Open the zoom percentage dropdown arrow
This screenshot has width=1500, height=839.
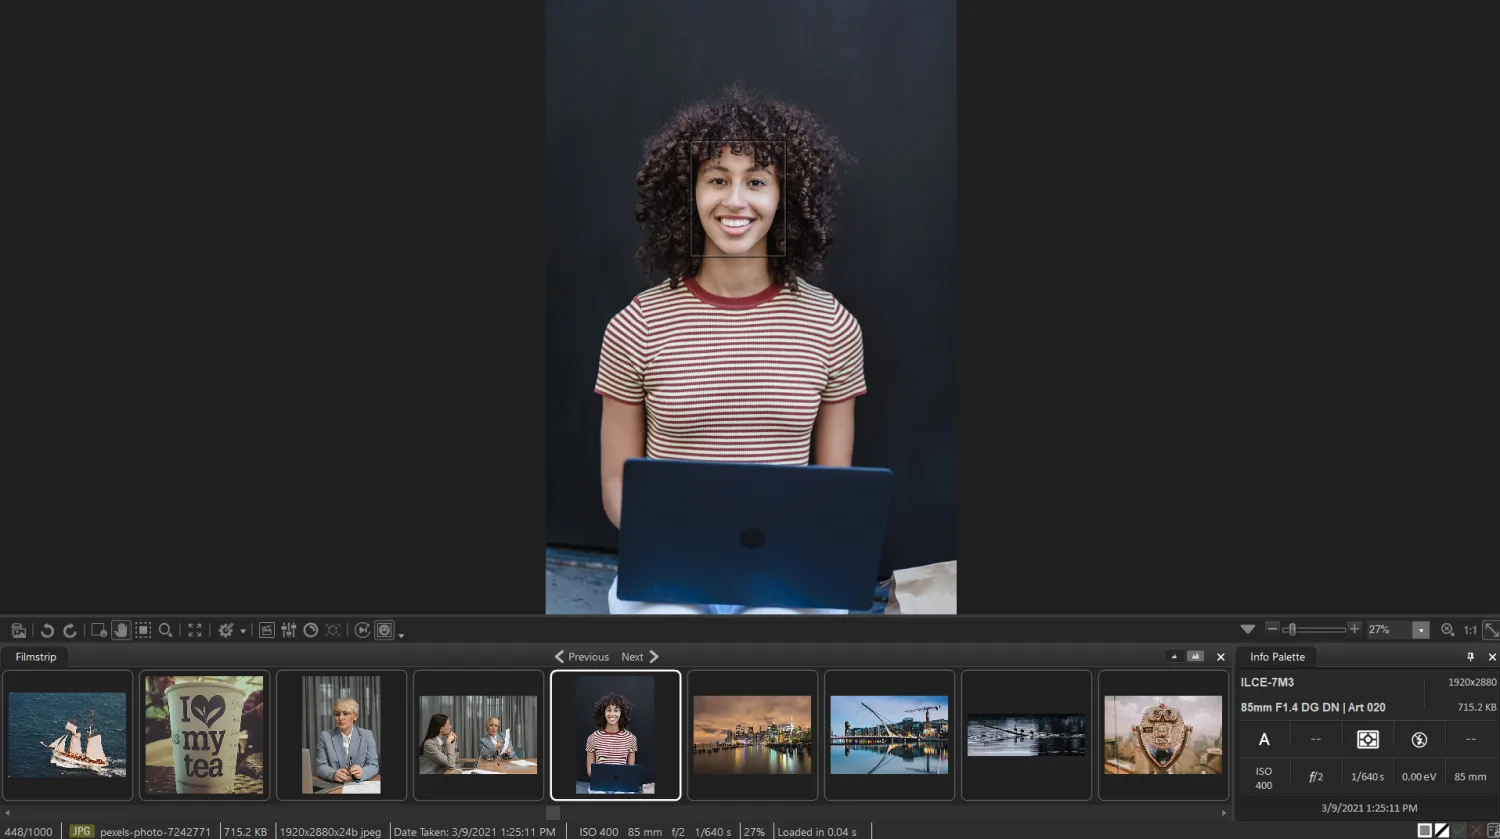pyautogui.click(x=1421, y=630)
